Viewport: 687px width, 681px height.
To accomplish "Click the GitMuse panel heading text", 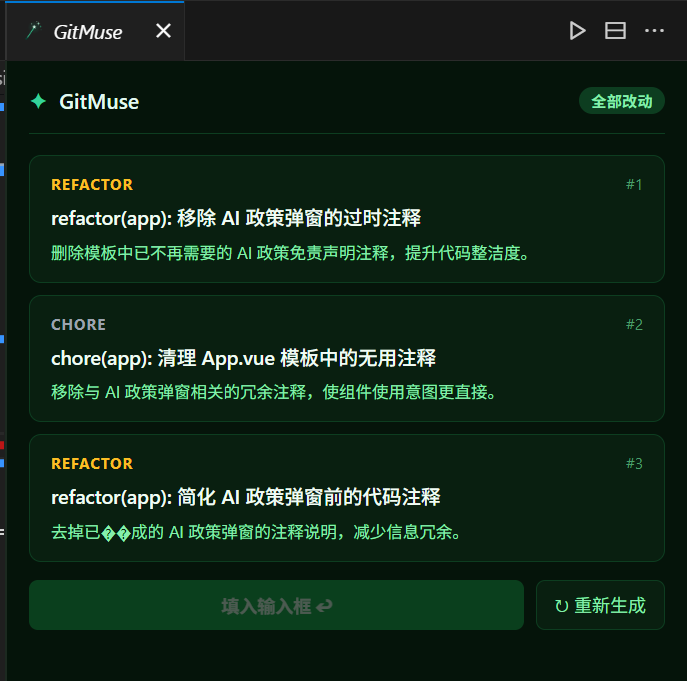I will (99, 102).
